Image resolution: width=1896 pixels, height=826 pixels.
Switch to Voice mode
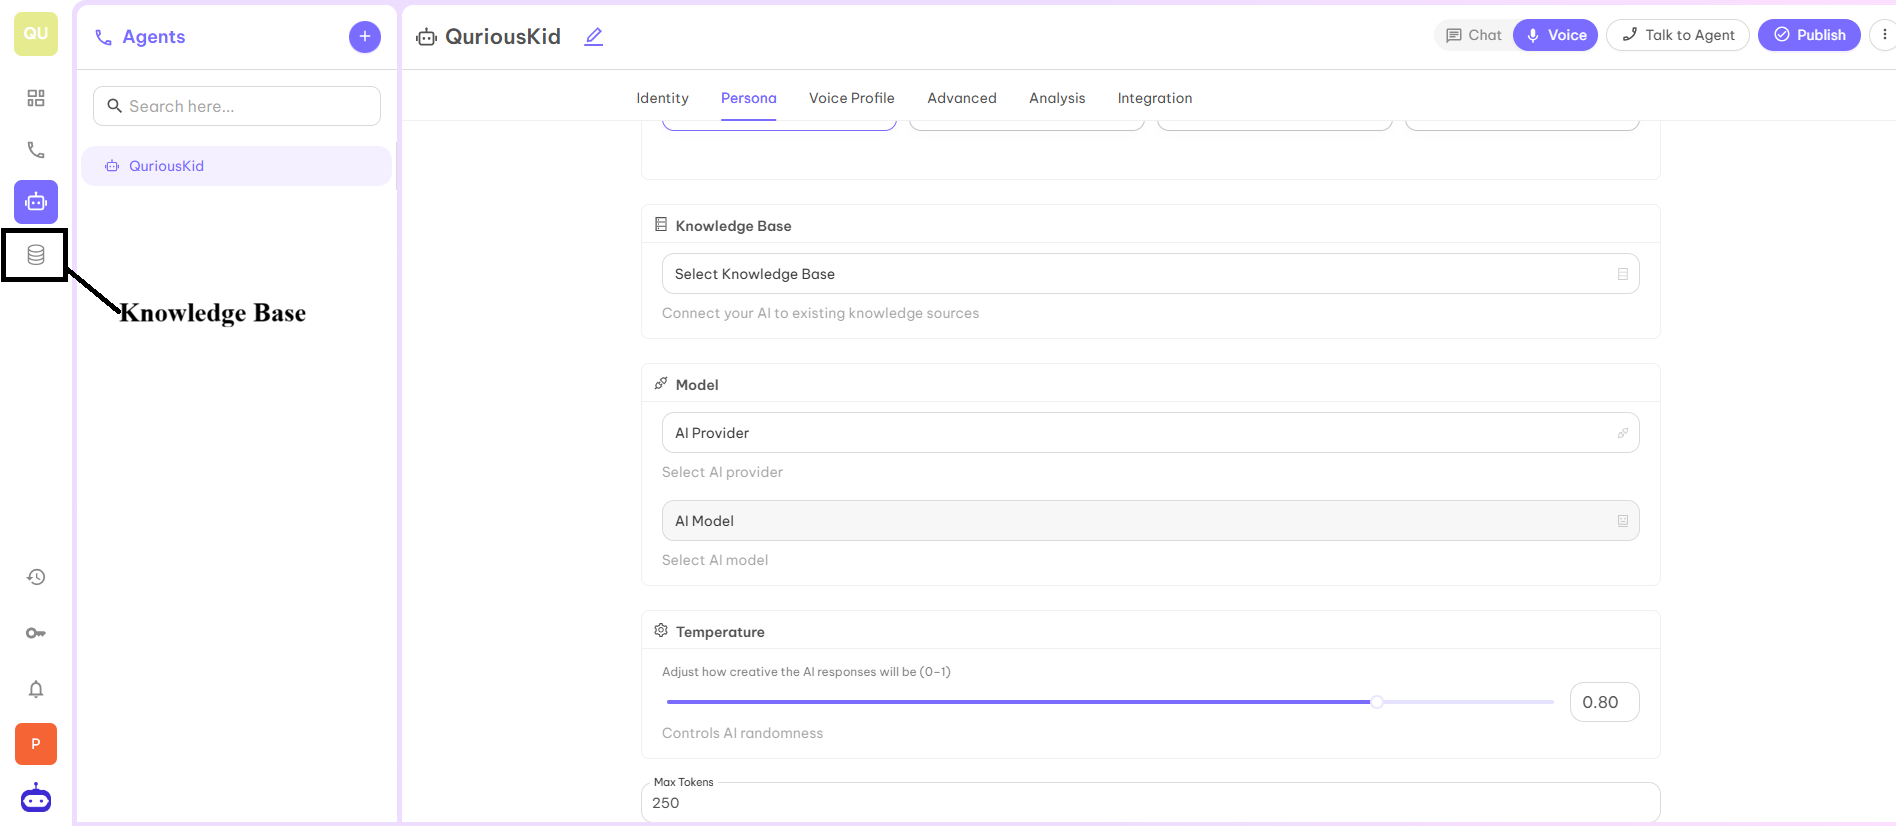coord(1556,35)
